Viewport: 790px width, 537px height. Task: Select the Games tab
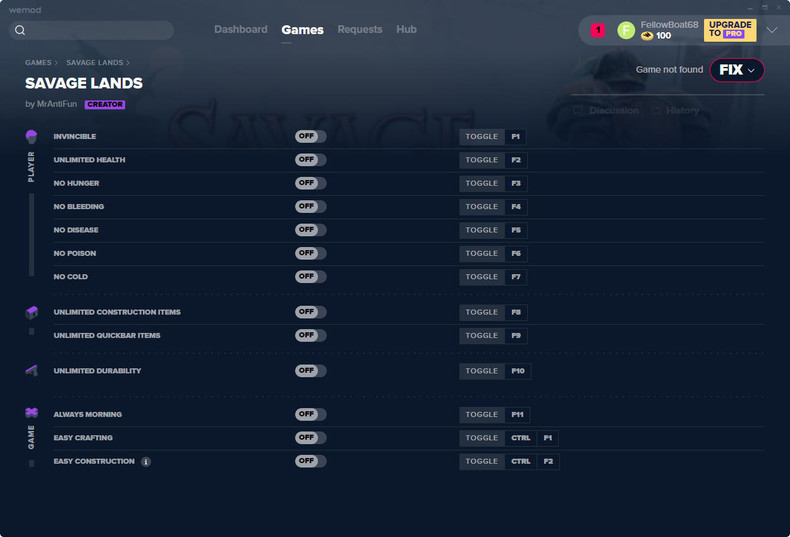(302, 30)
